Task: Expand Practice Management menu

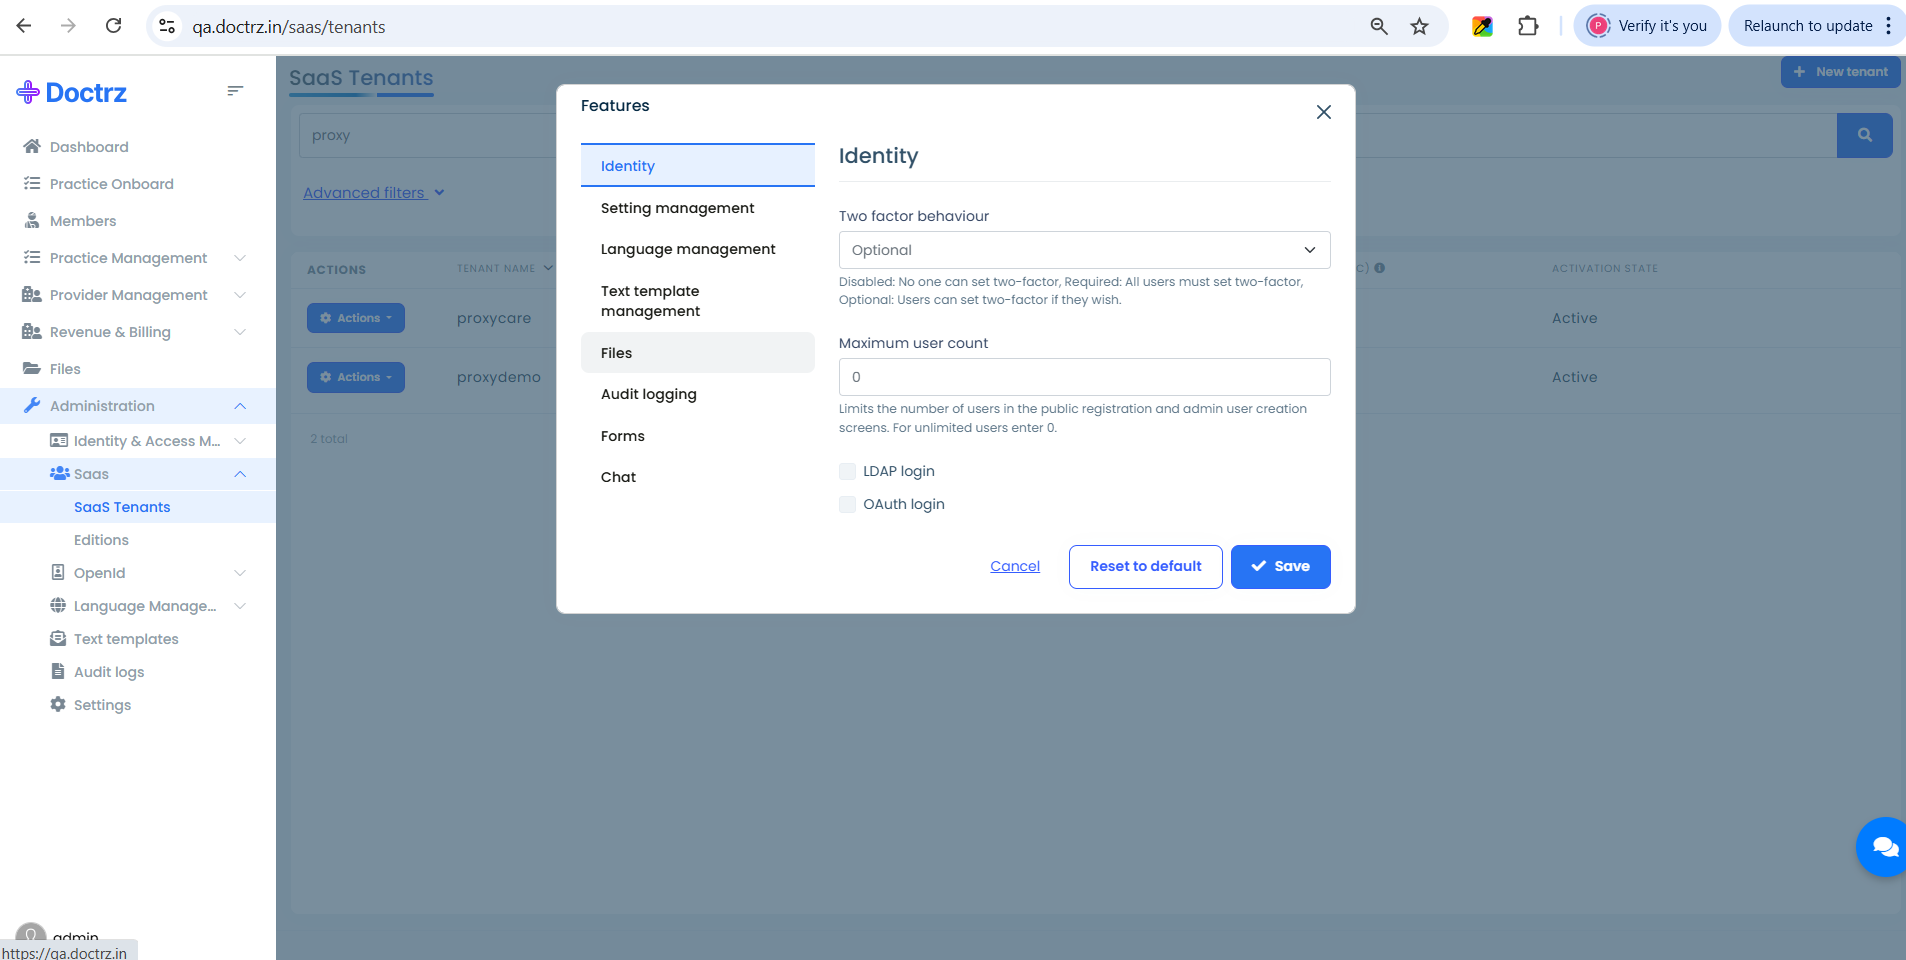Action: click(x=240, y=258)
